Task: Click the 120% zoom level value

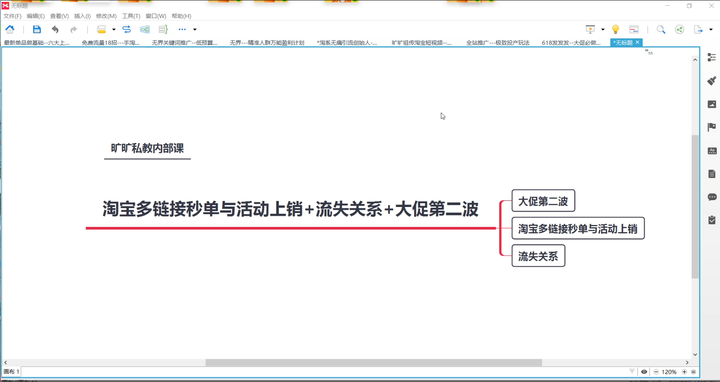Action: click(x=669, y=371)
